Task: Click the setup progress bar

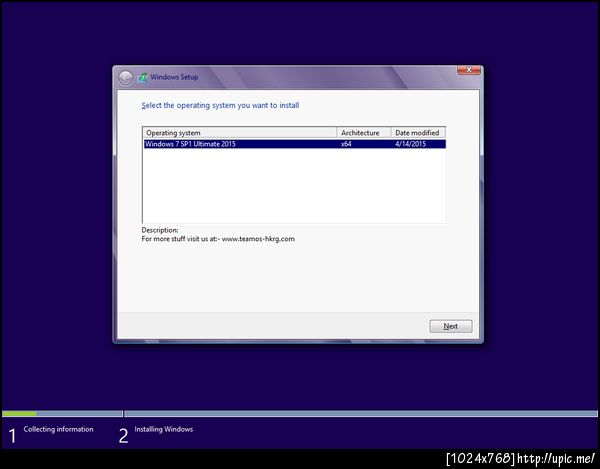Action: [x=300, y=414]
